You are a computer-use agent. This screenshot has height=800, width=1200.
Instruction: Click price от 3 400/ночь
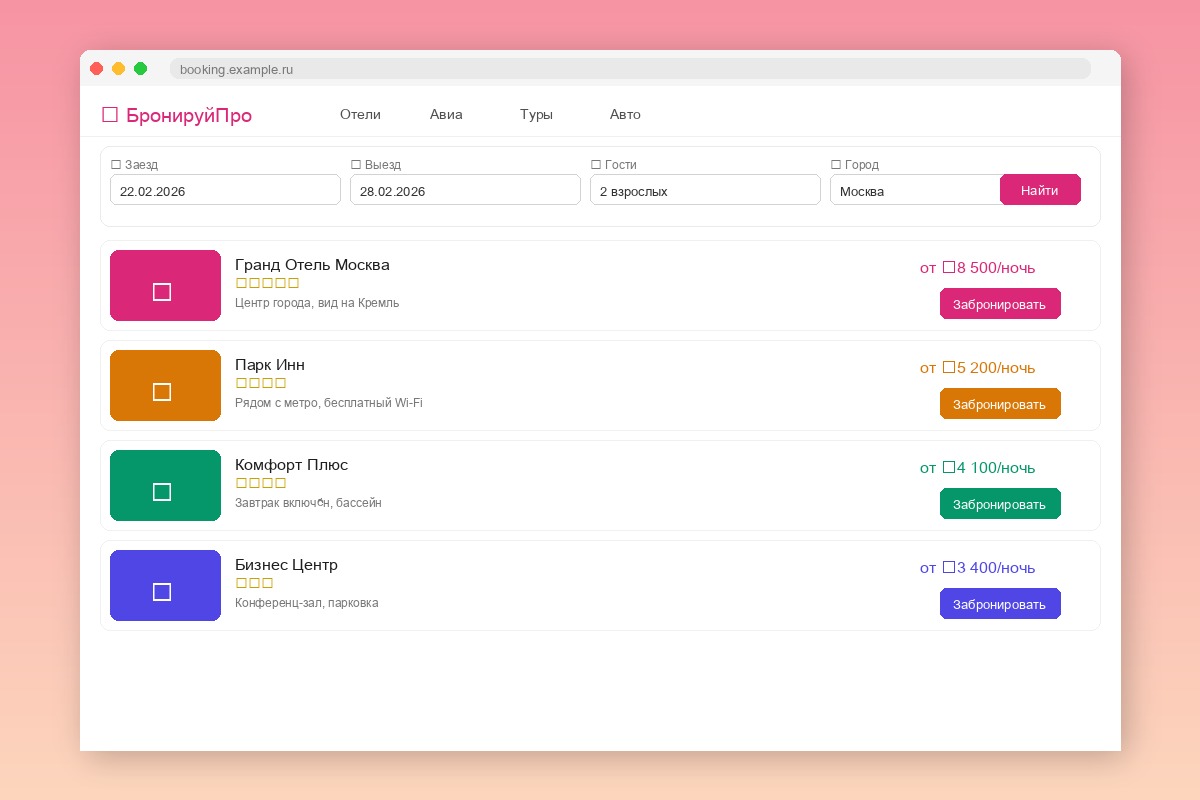(x=978, y=568)
